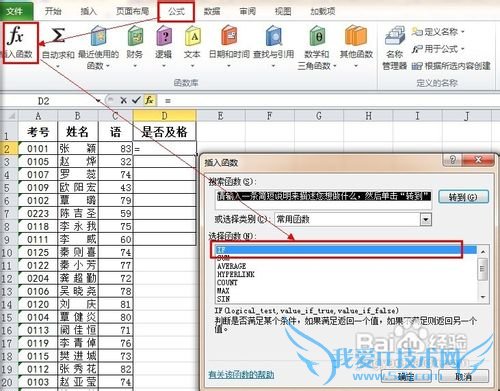Click the Name Box showing D2
This screenshot has width=500, height=391.
(47, 101)
